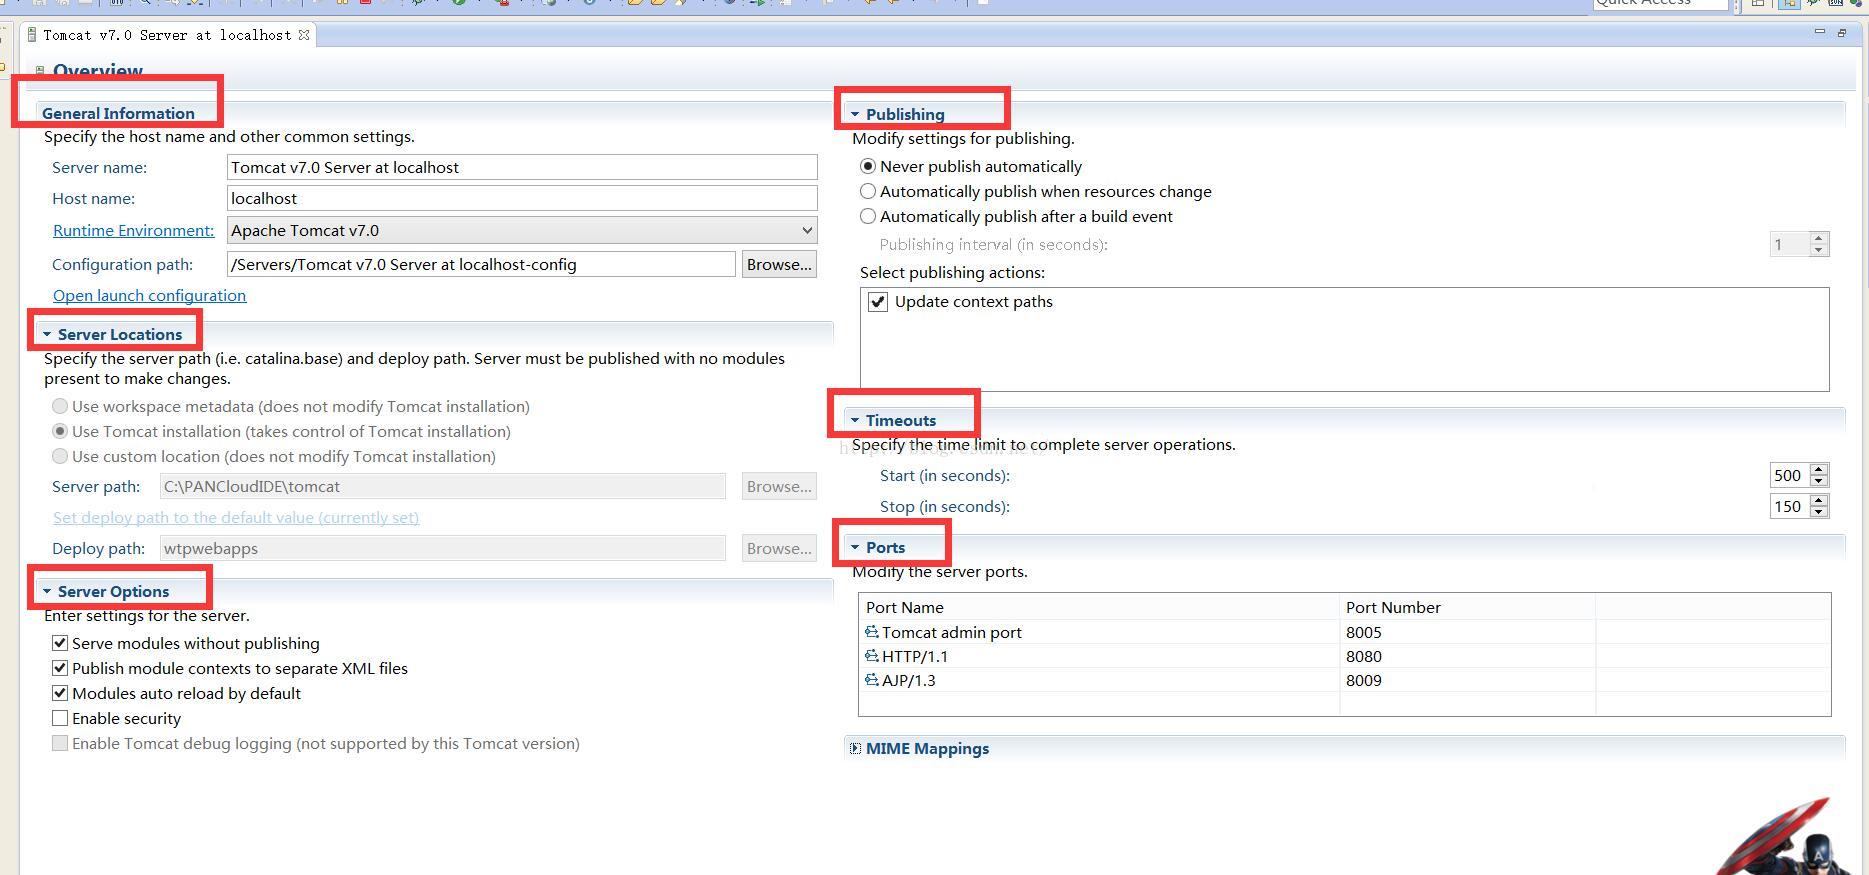Click the Overview page title
This screenshot has width=1869, height=875.
coord(98,71)
